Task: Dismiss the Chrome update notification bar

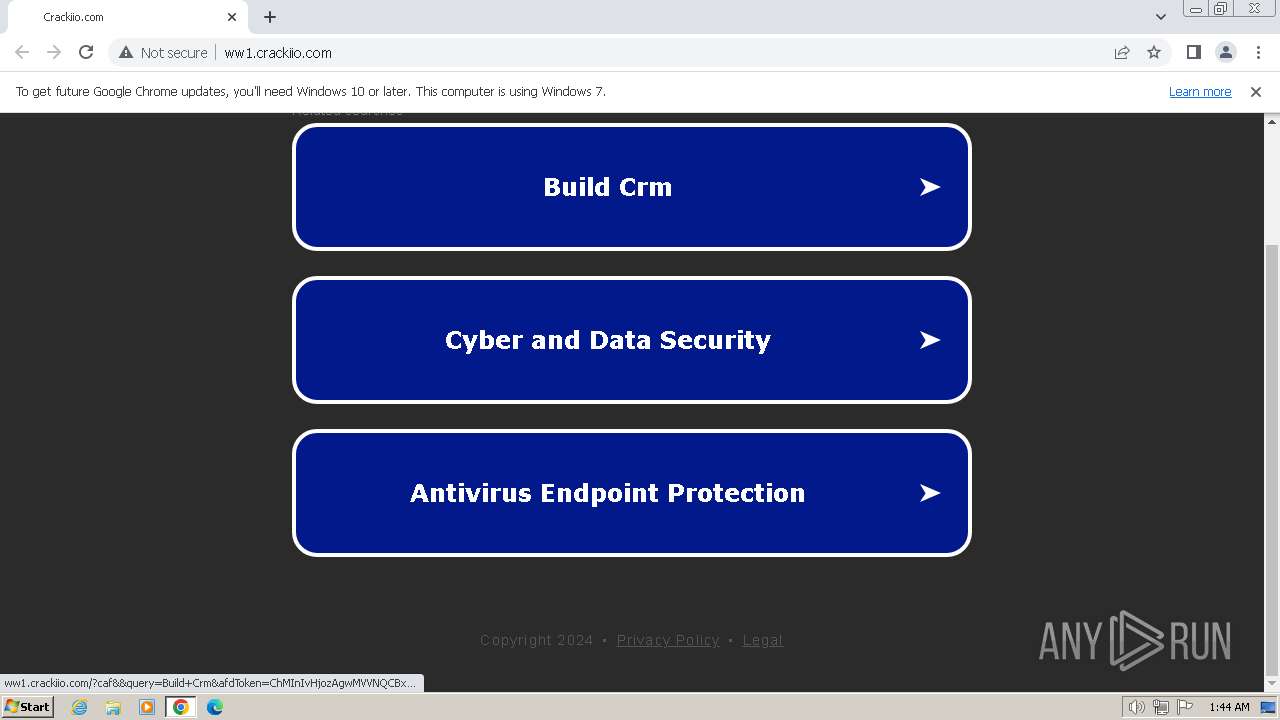Action: 1256,92
